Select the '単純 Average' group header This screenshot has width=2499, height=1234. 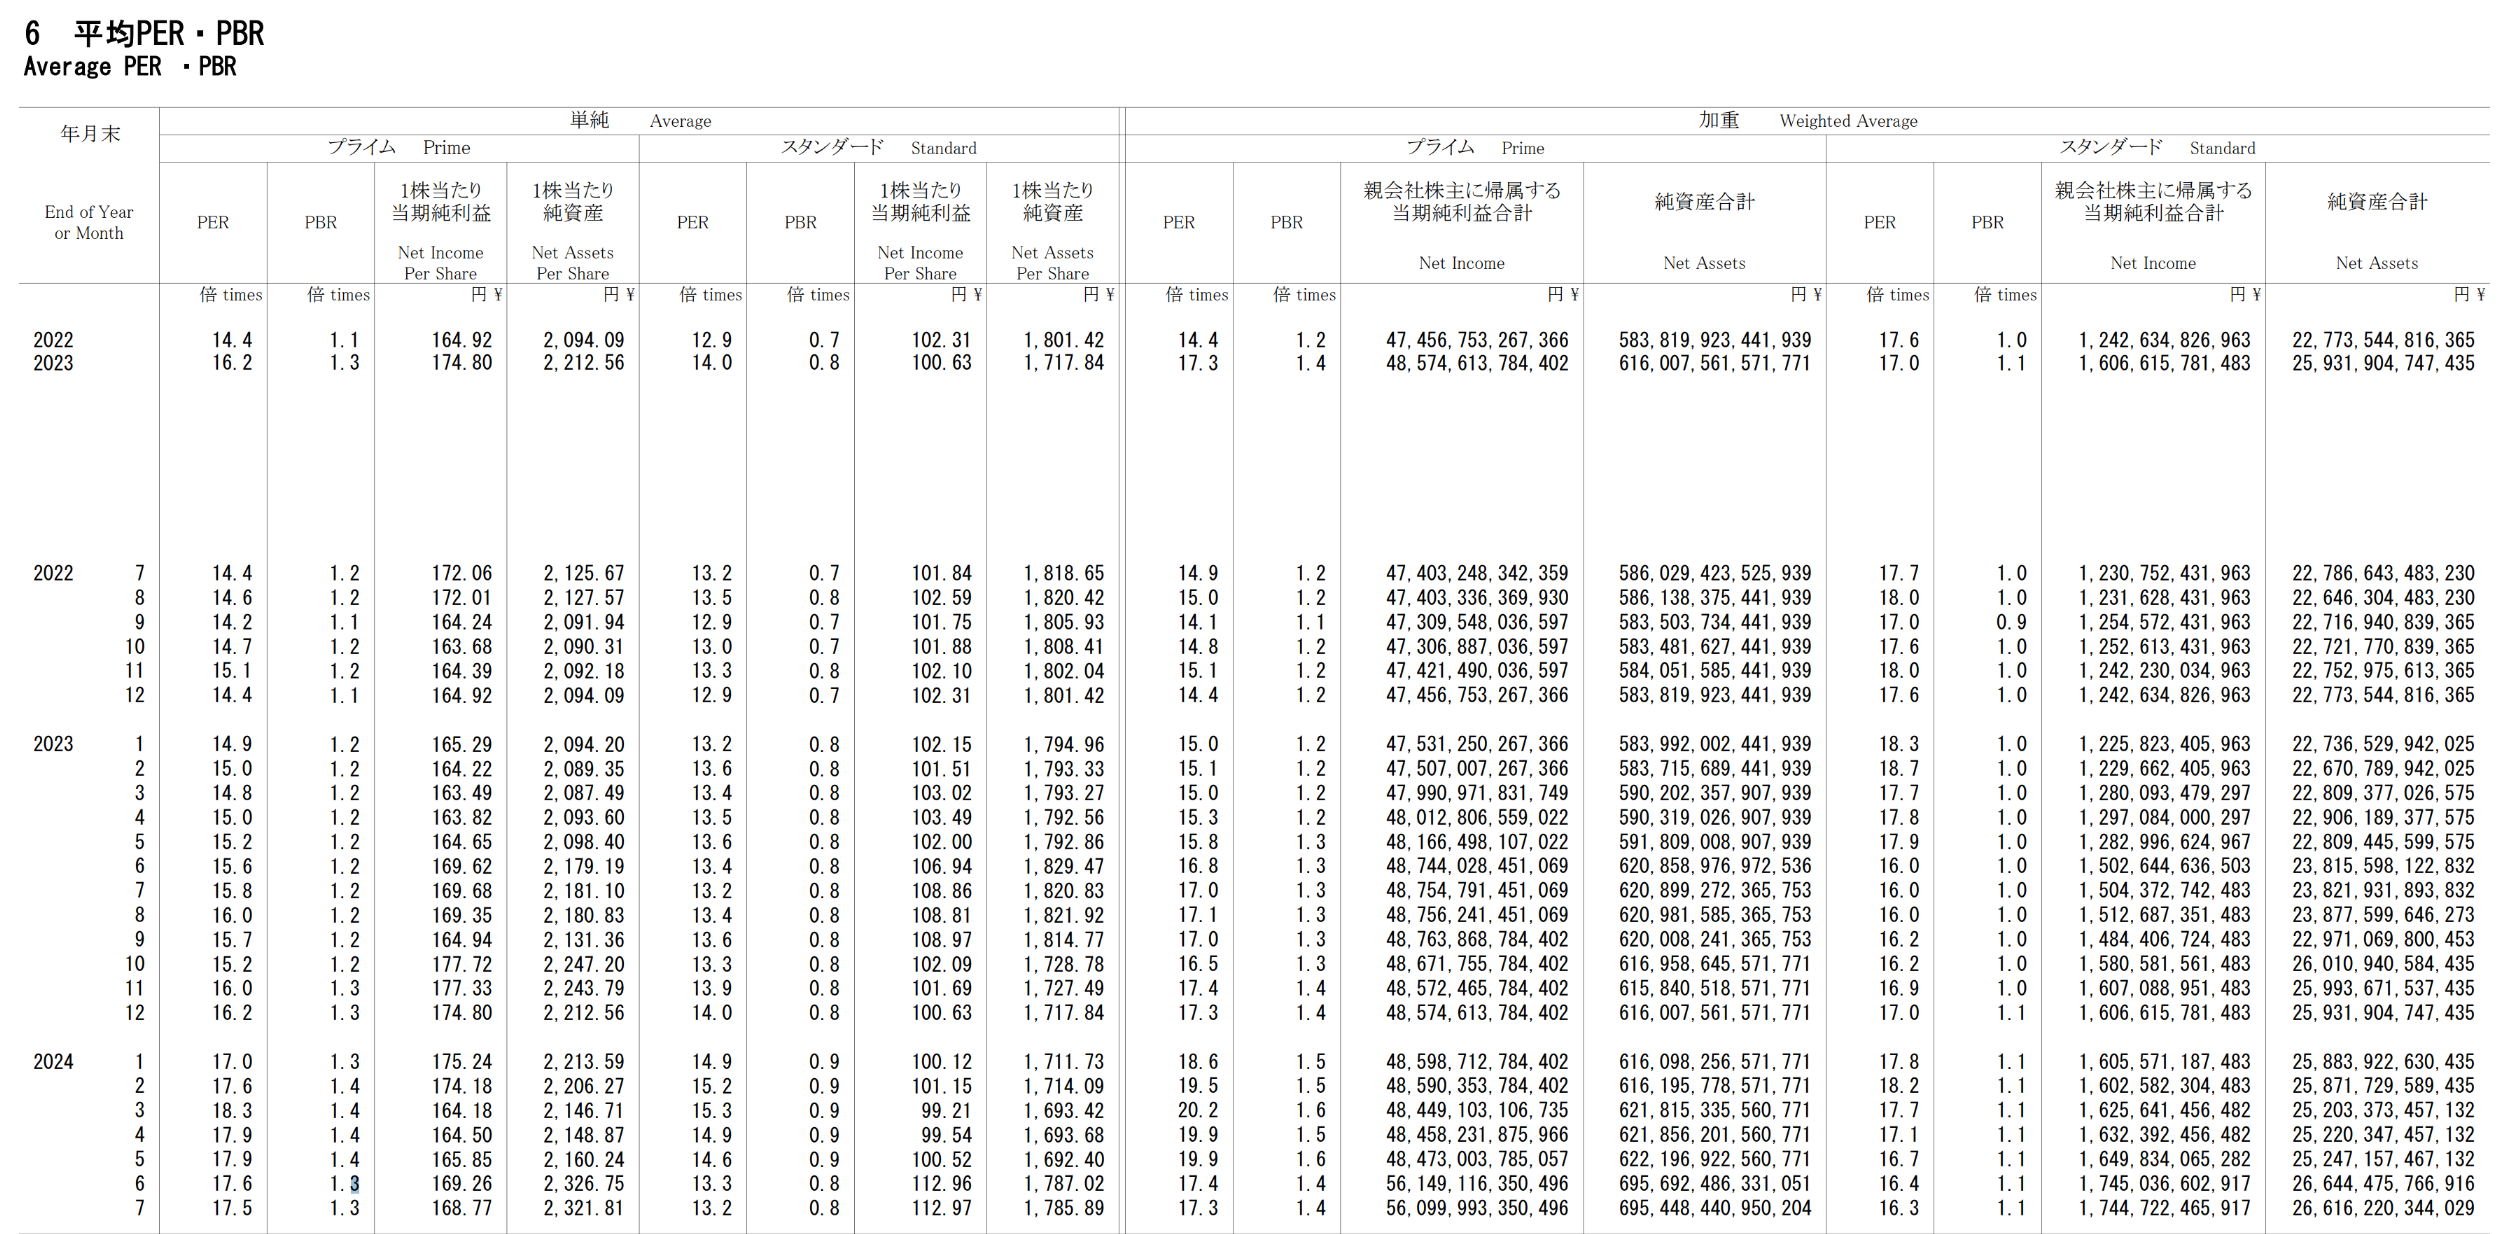tap(640, 120)
